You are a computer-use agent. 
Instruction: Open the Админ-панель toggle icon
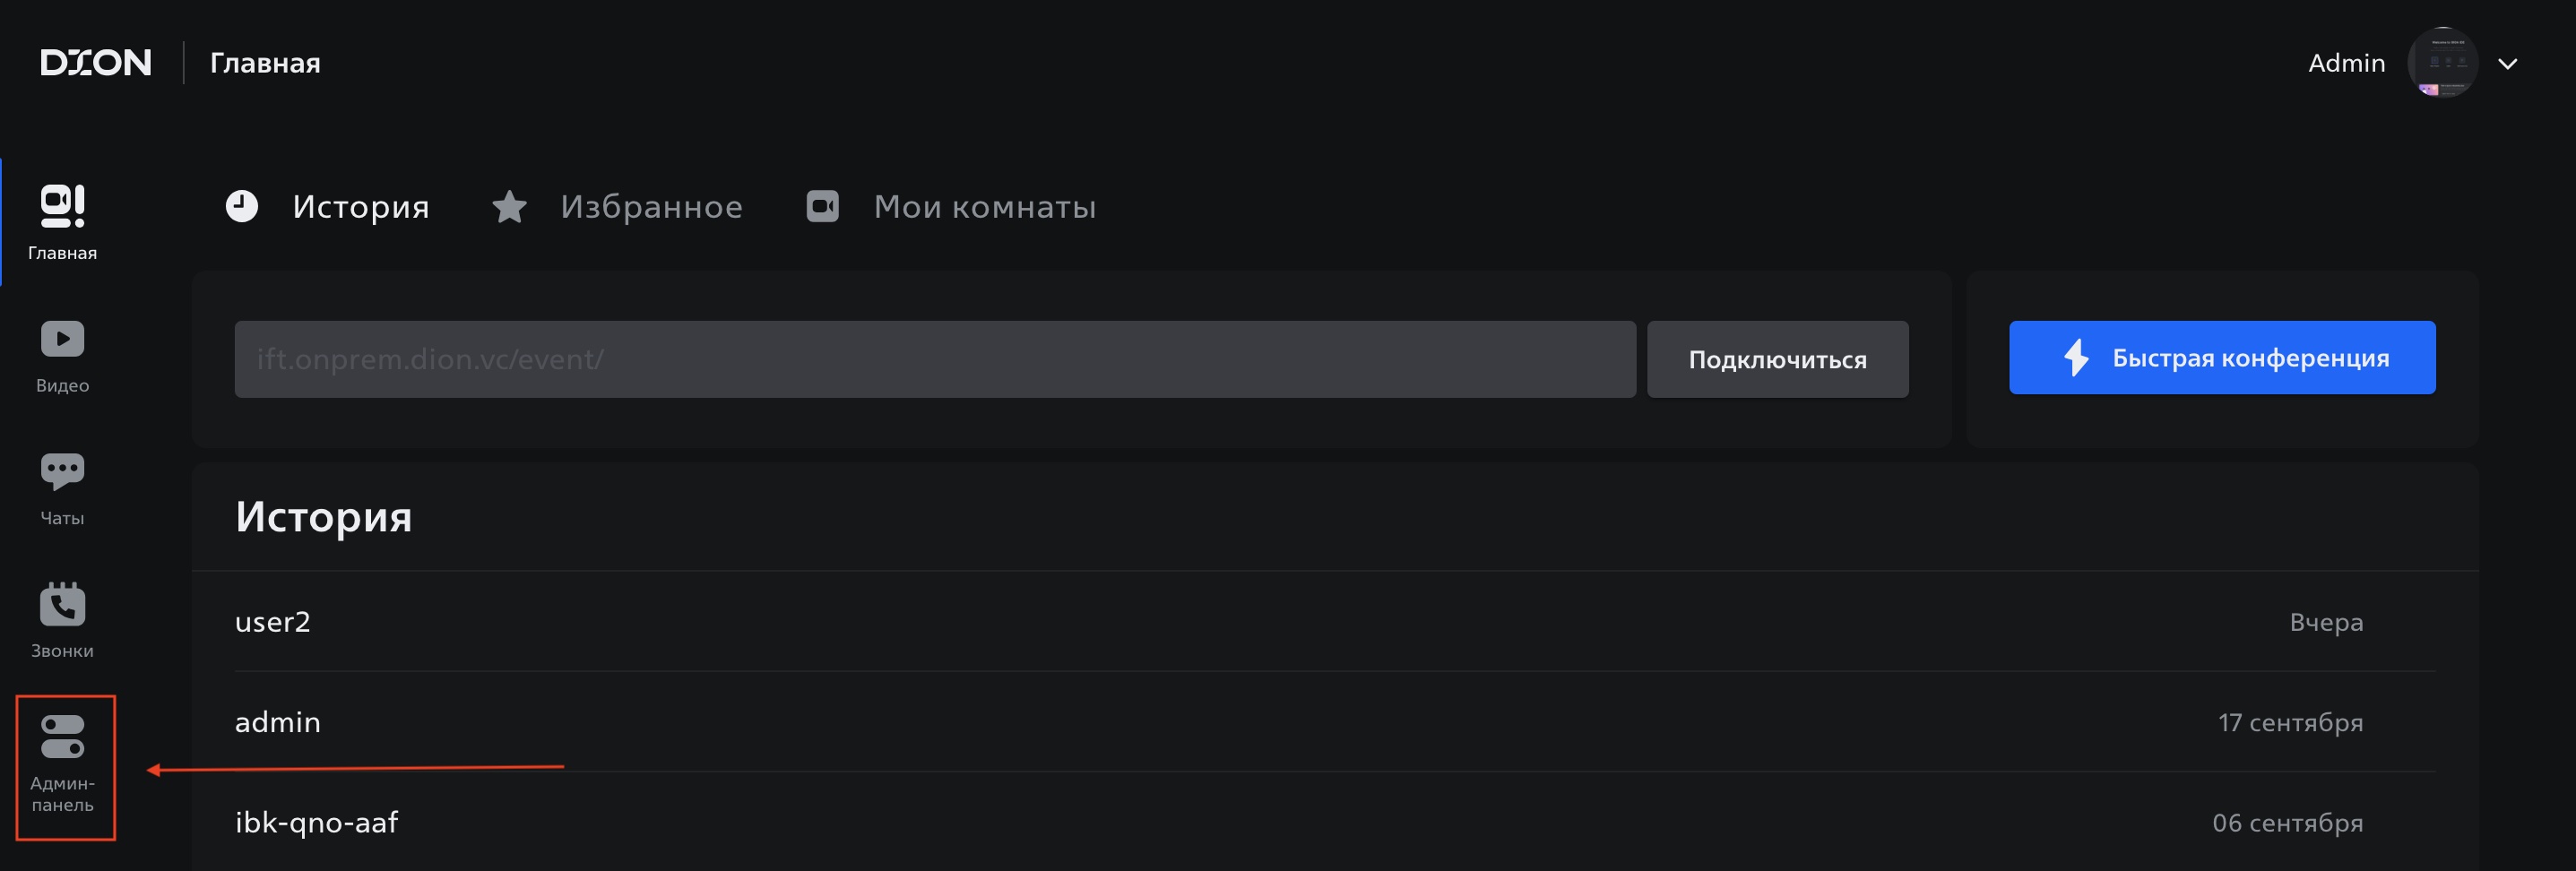62,736
